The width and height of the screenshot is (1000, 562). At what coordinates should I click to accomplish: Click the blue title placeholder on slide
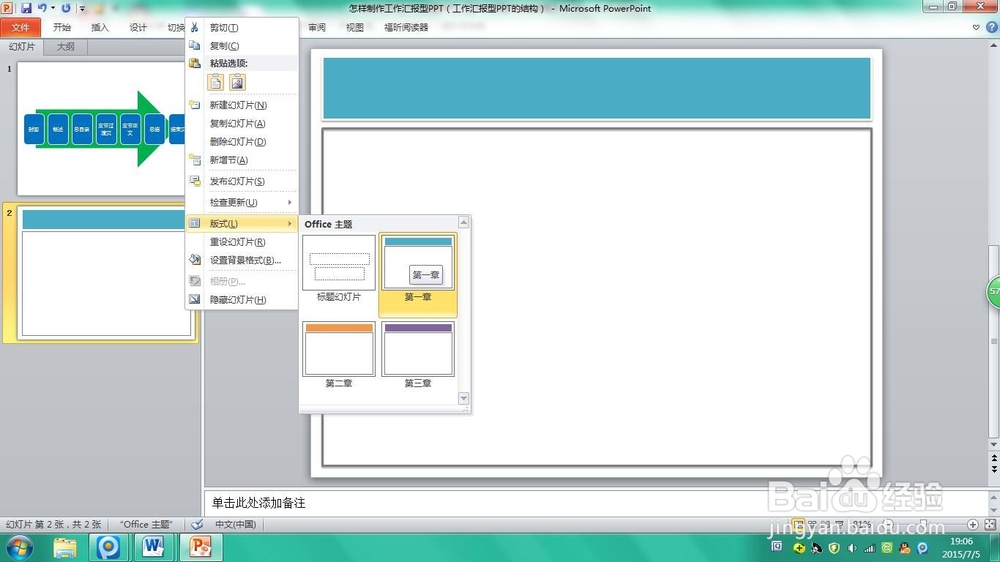pos(596,88)
